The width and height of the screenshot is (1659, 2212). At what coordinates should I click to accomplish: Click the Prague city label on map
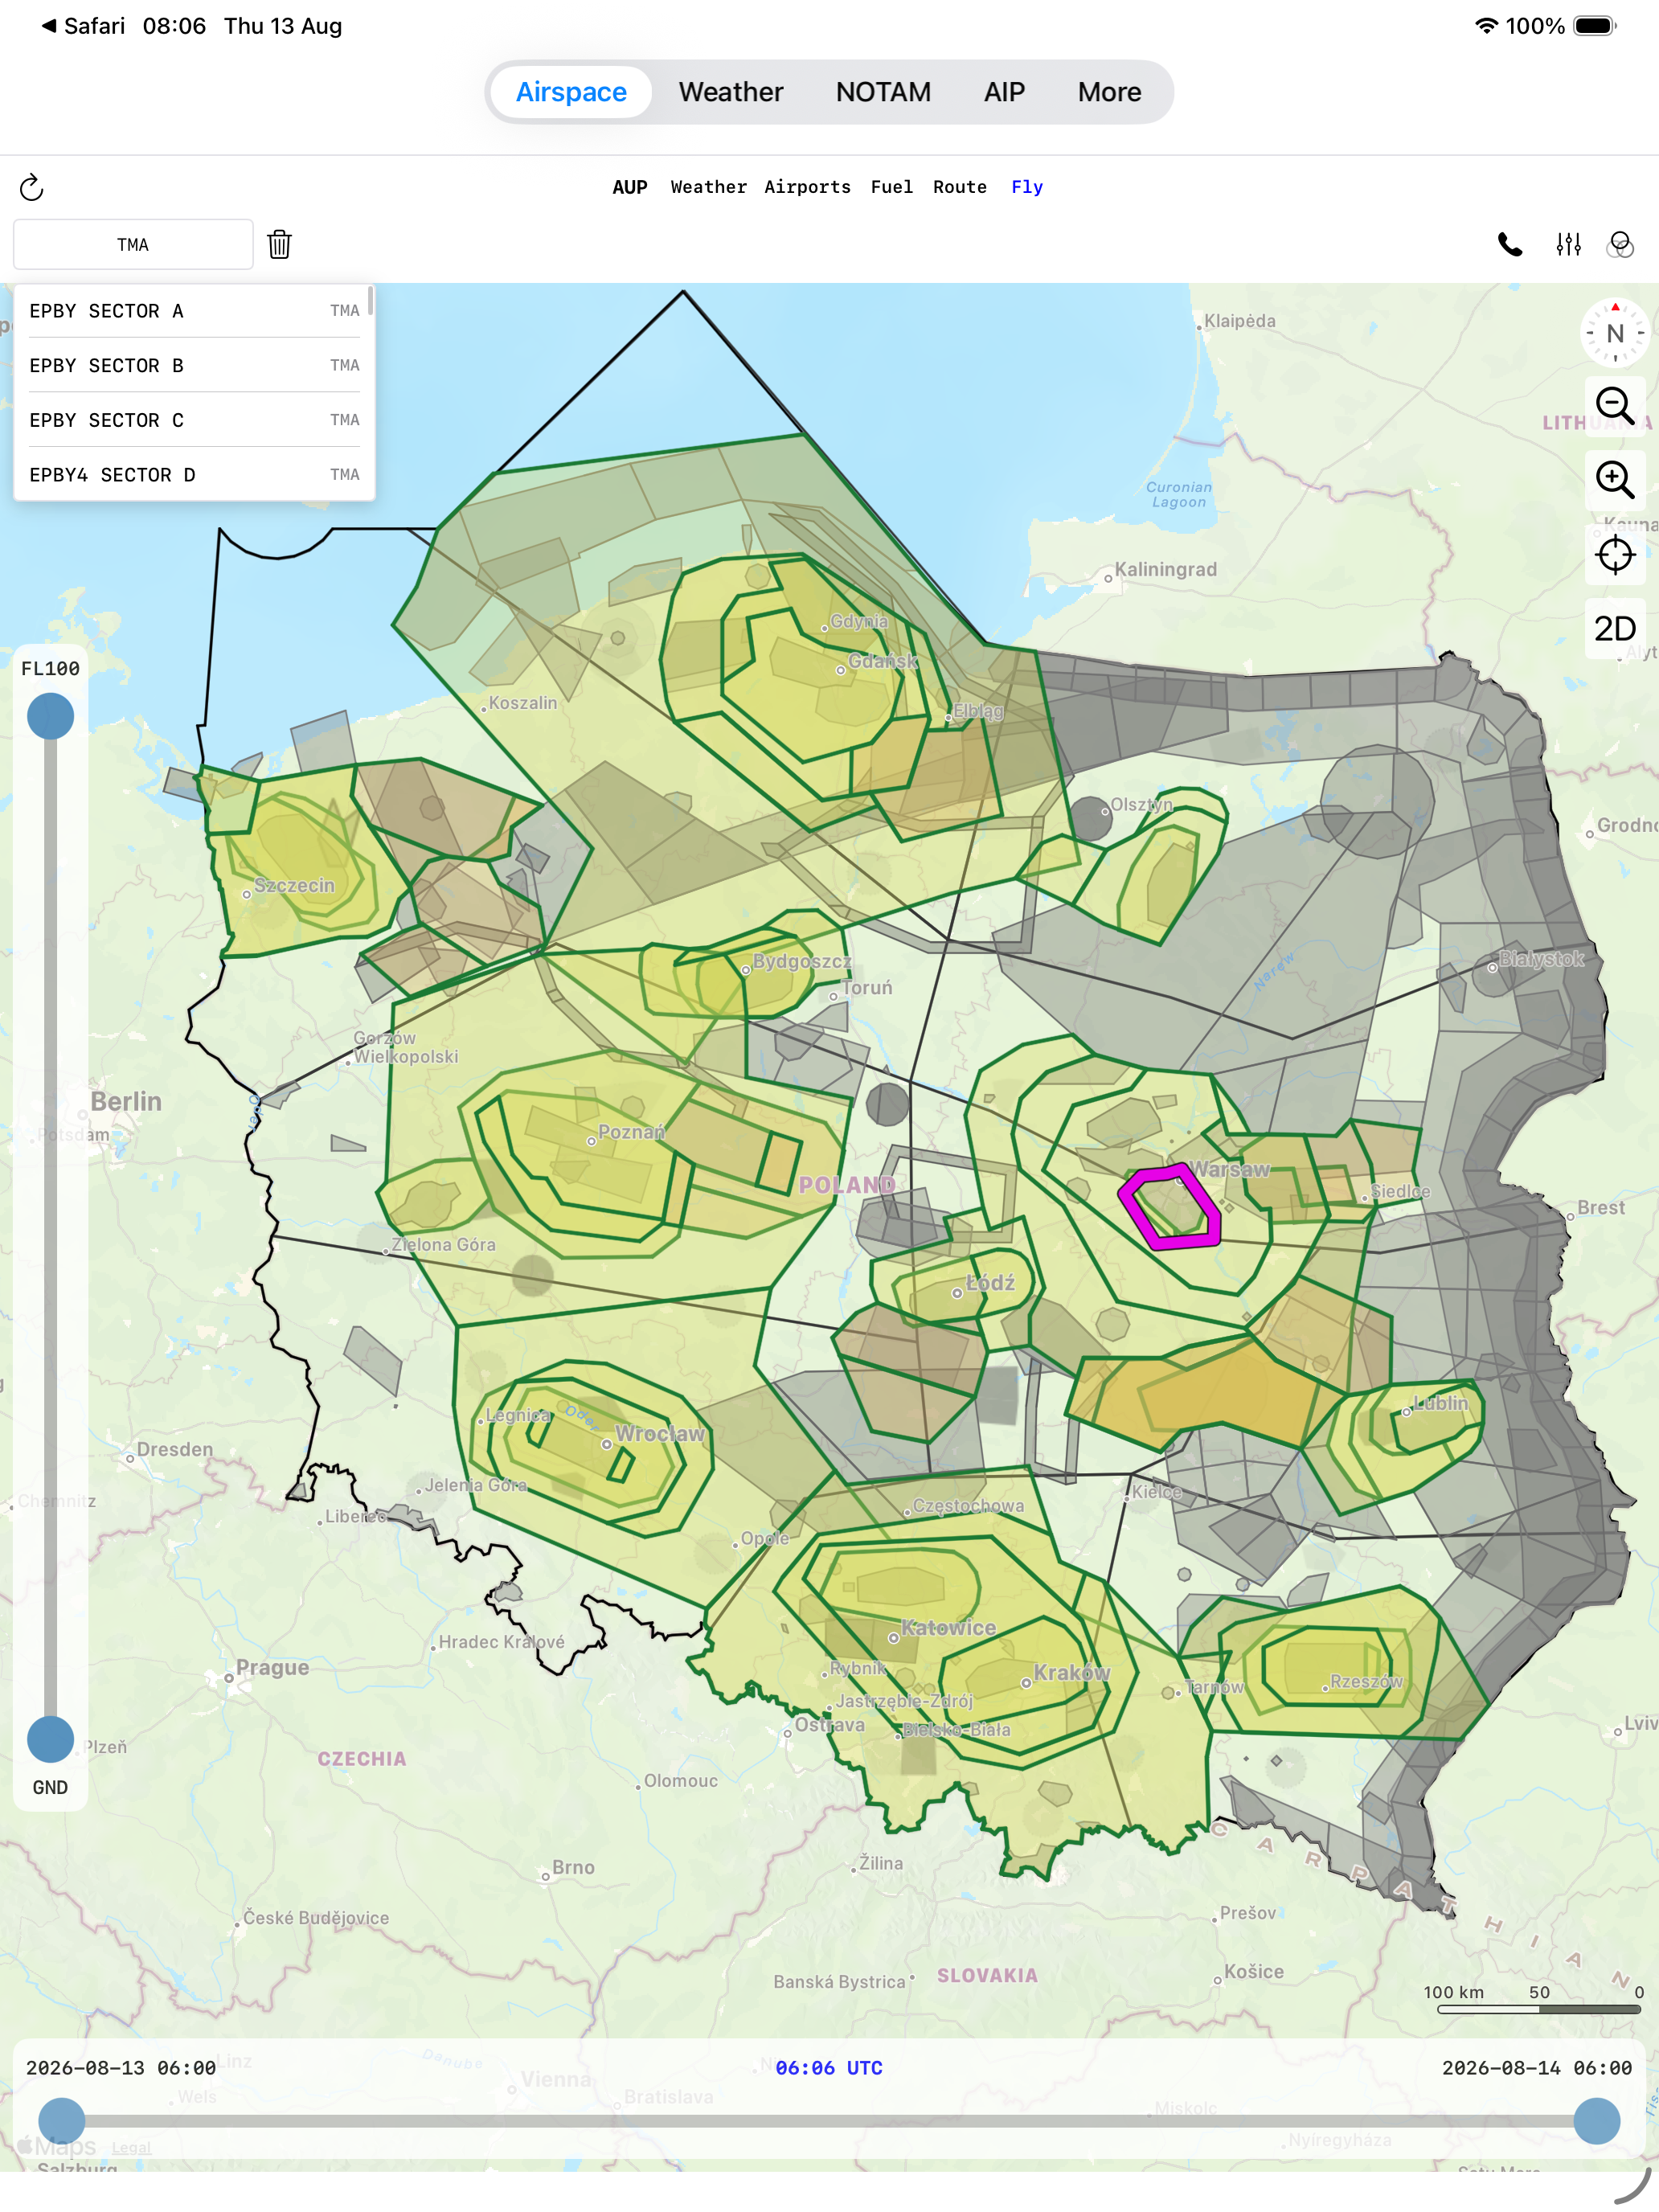[273, 1668]
